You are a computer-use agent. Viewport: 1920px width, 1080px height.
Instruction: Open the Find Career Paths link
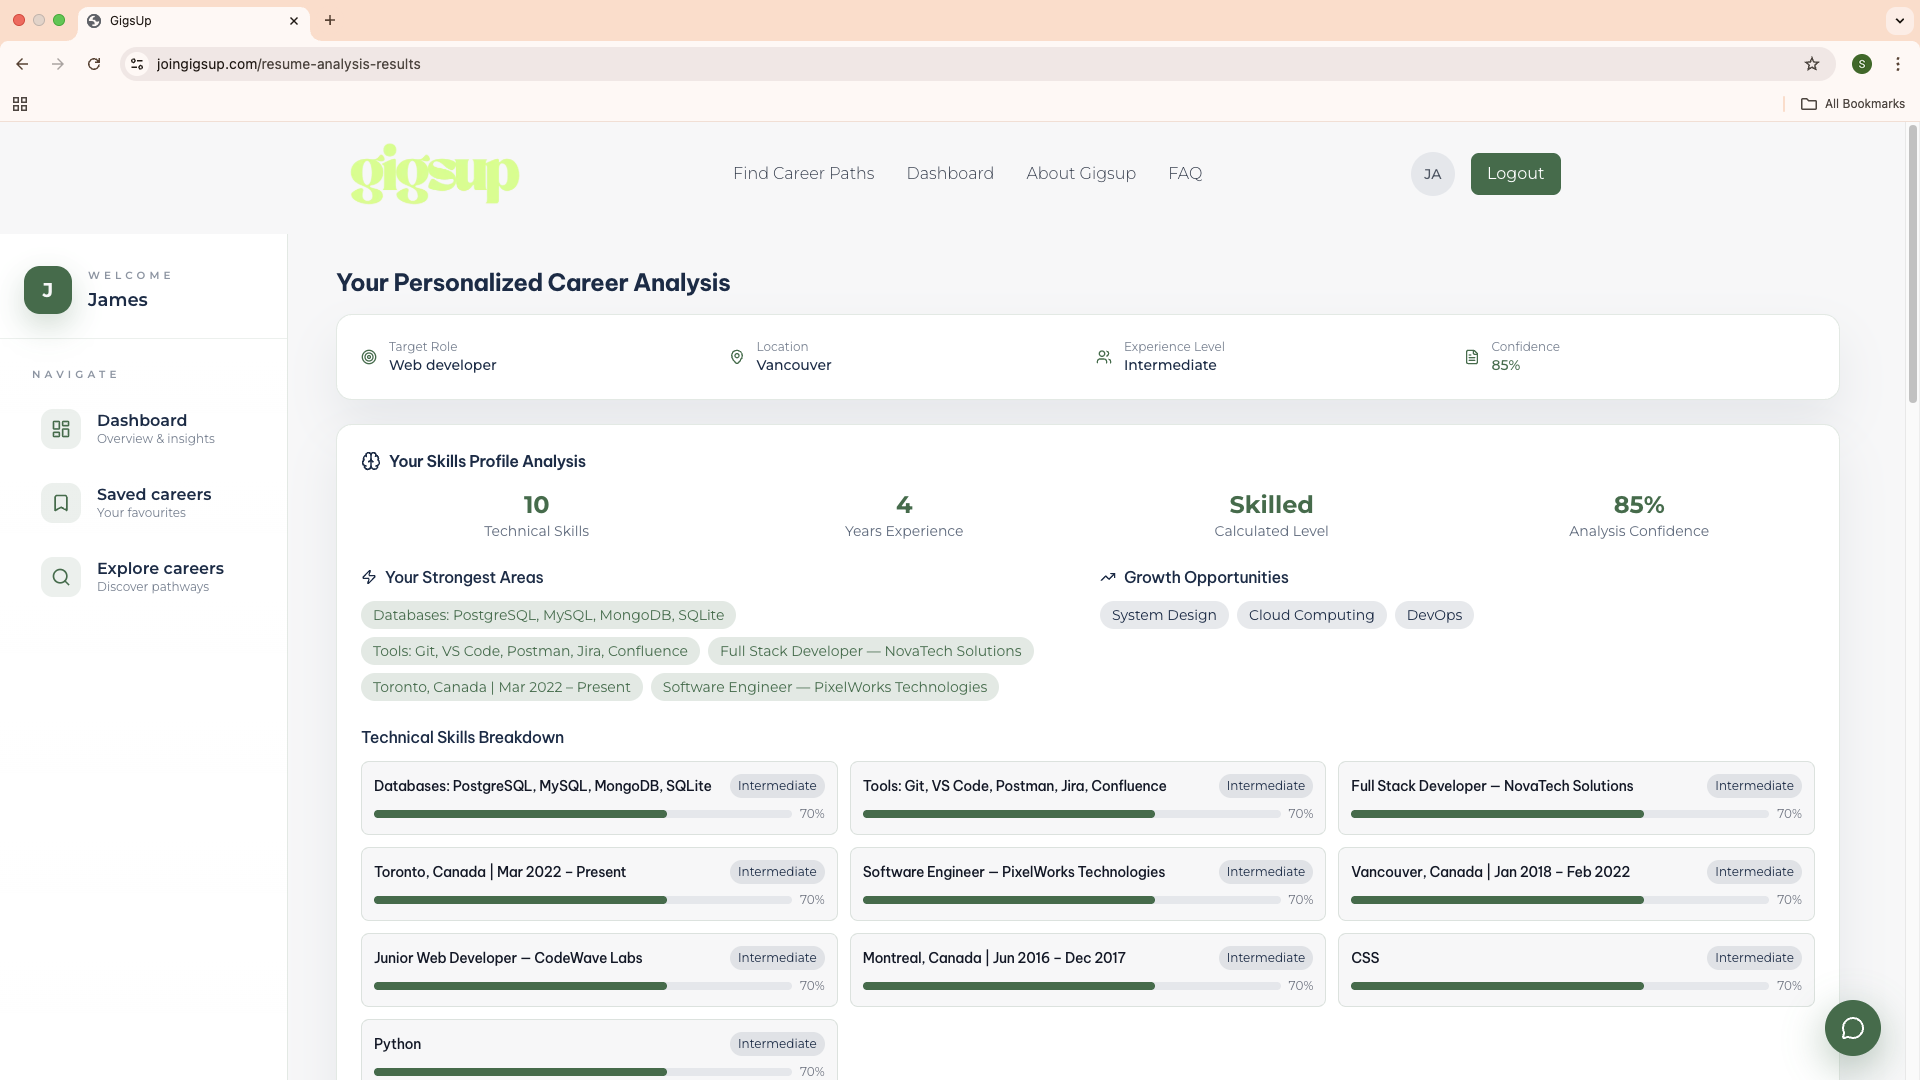click(x=803, y=173)
